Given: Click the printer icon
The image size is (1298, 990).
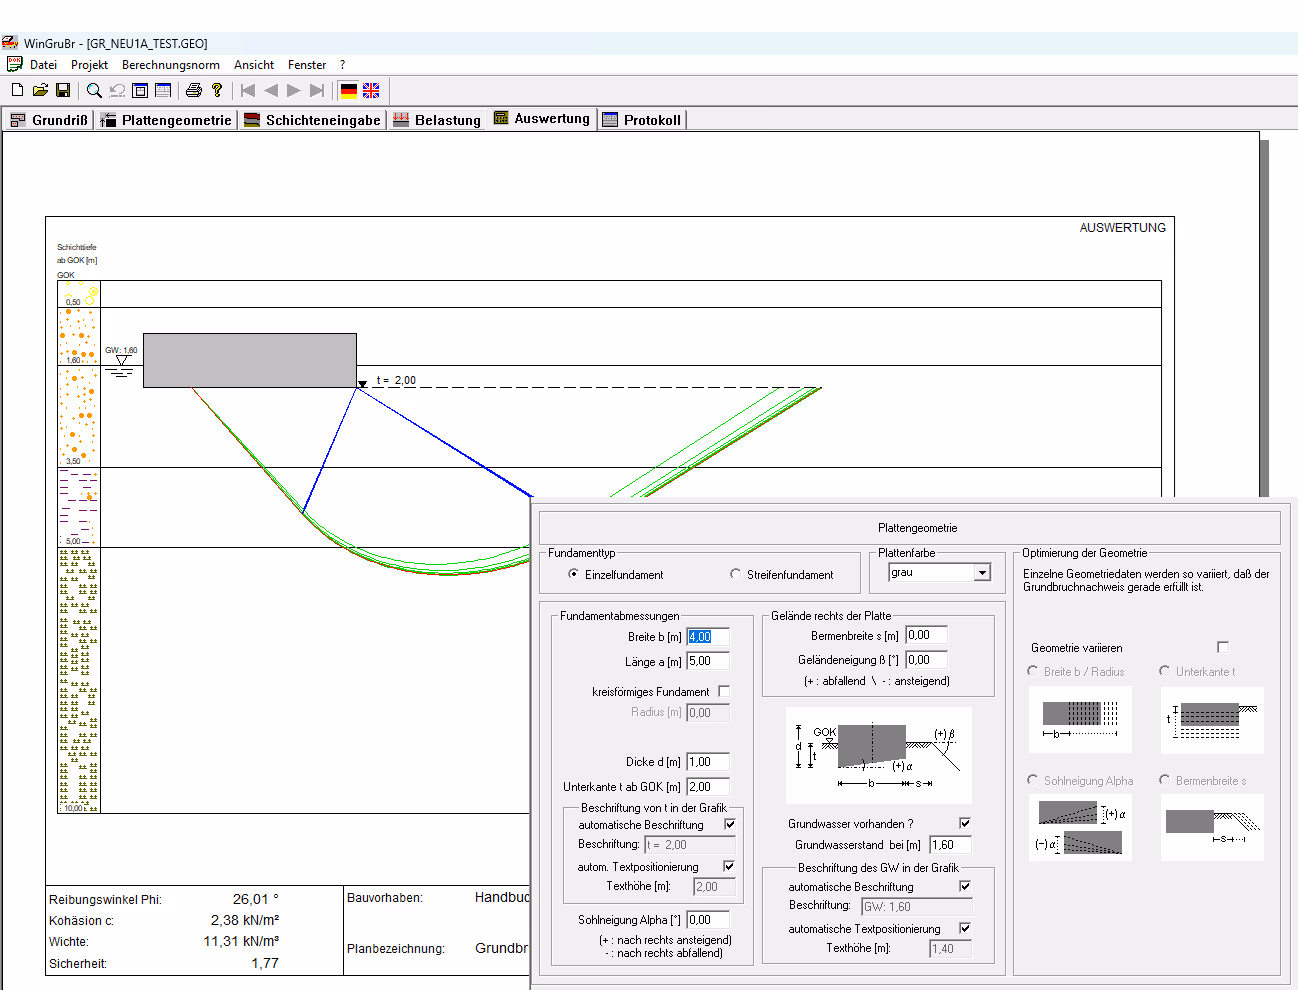Looking at the screenshot, I should pyautogui.click(x=194, y=90).
